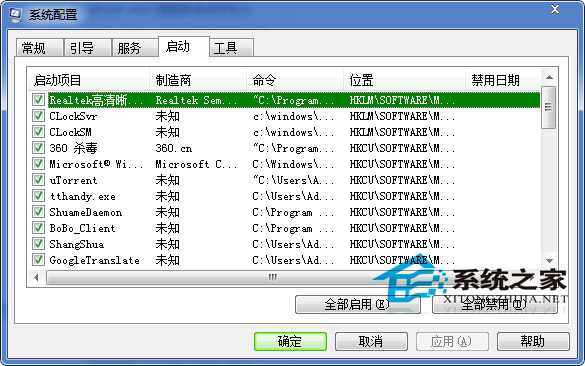The height and width of the screenshot is (366, 585).
Task: Open the 引导 tab
Action: (x=87, y=48)
